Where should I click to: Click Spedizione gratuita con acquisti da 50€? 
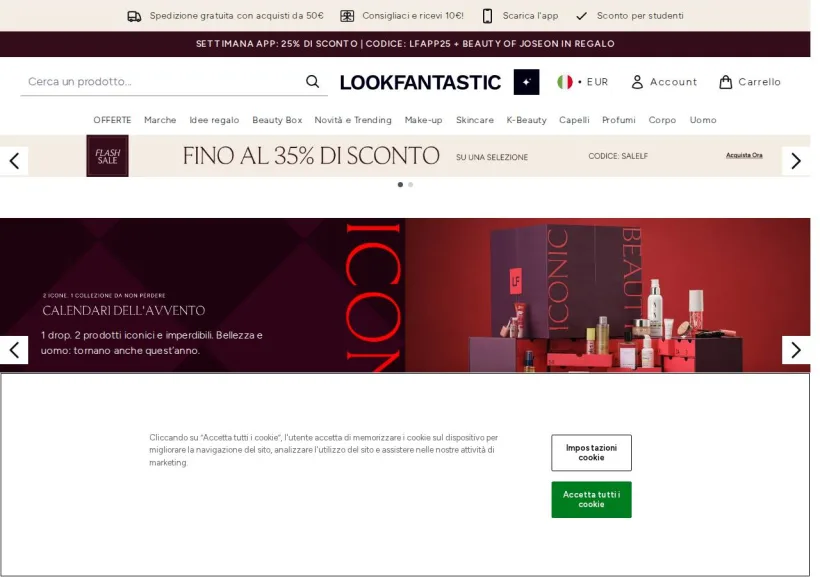pyautogui.click(x=236, y=16)
